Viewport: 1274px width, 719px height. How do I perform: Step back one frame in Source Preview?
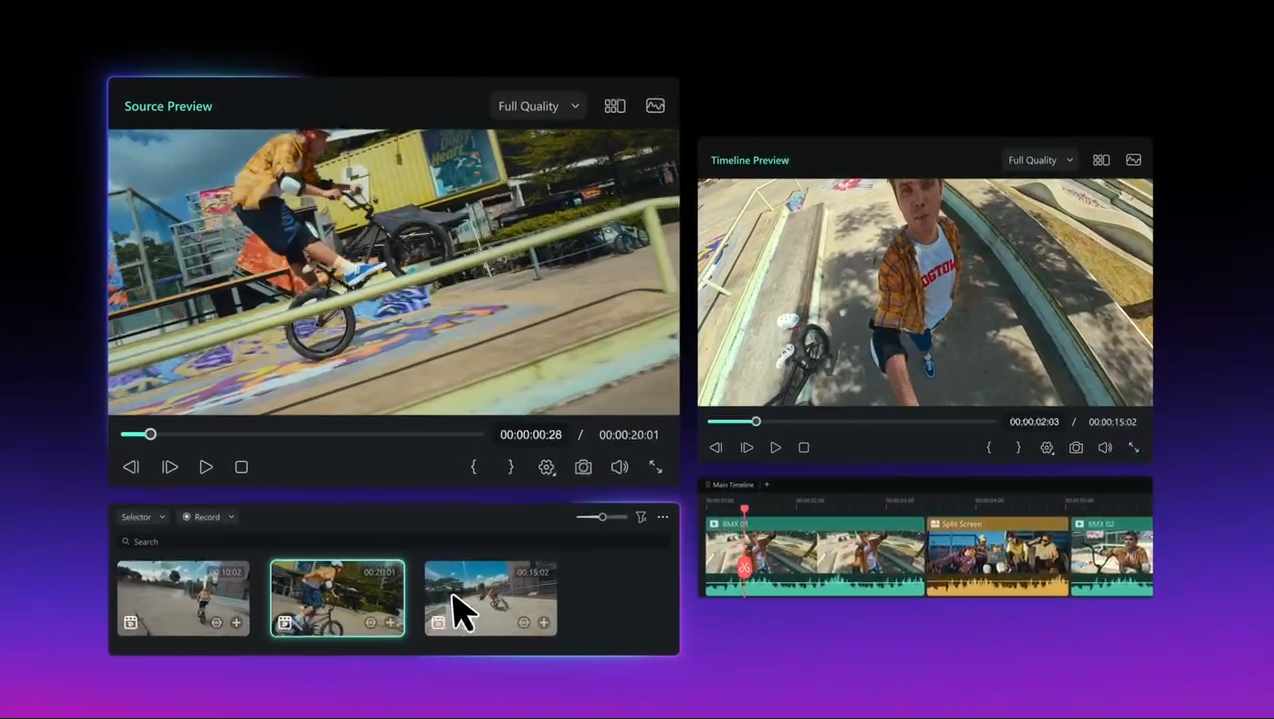[131, 467]
